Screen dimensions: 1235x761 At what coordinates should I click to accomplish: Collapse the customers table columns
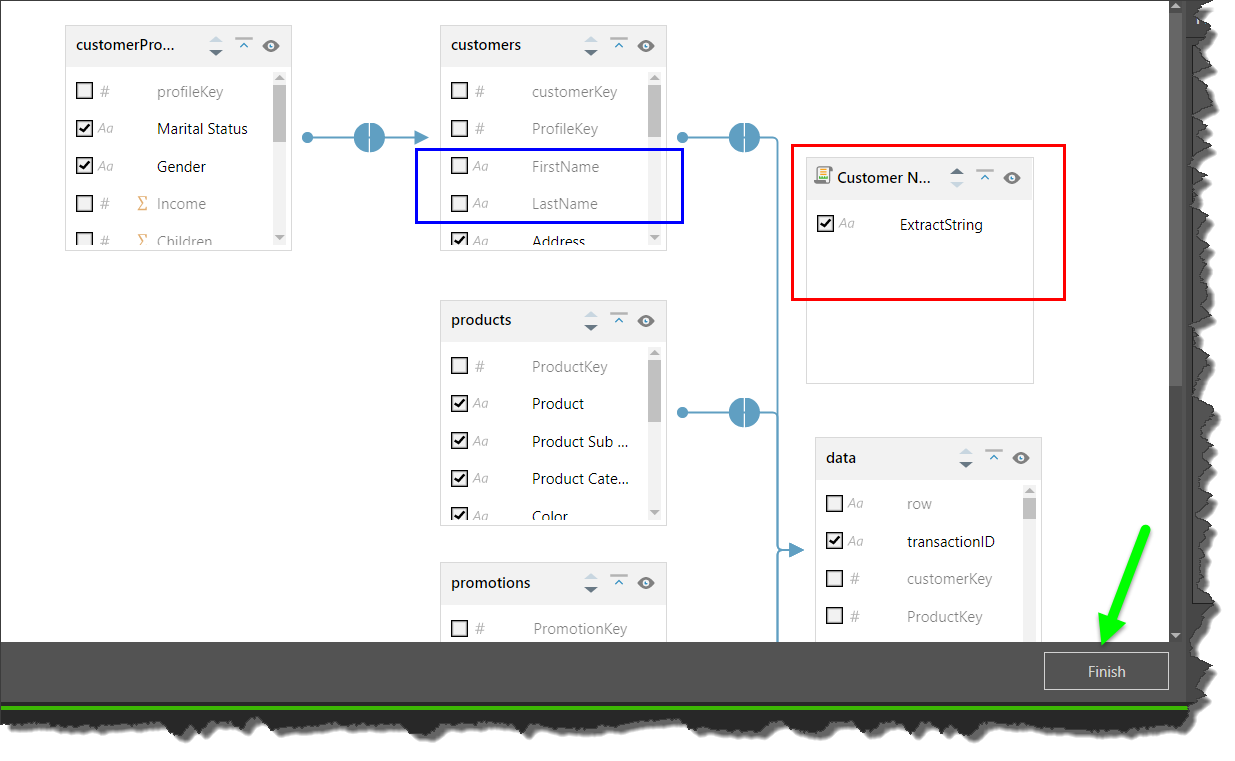(x=619, y=45)
